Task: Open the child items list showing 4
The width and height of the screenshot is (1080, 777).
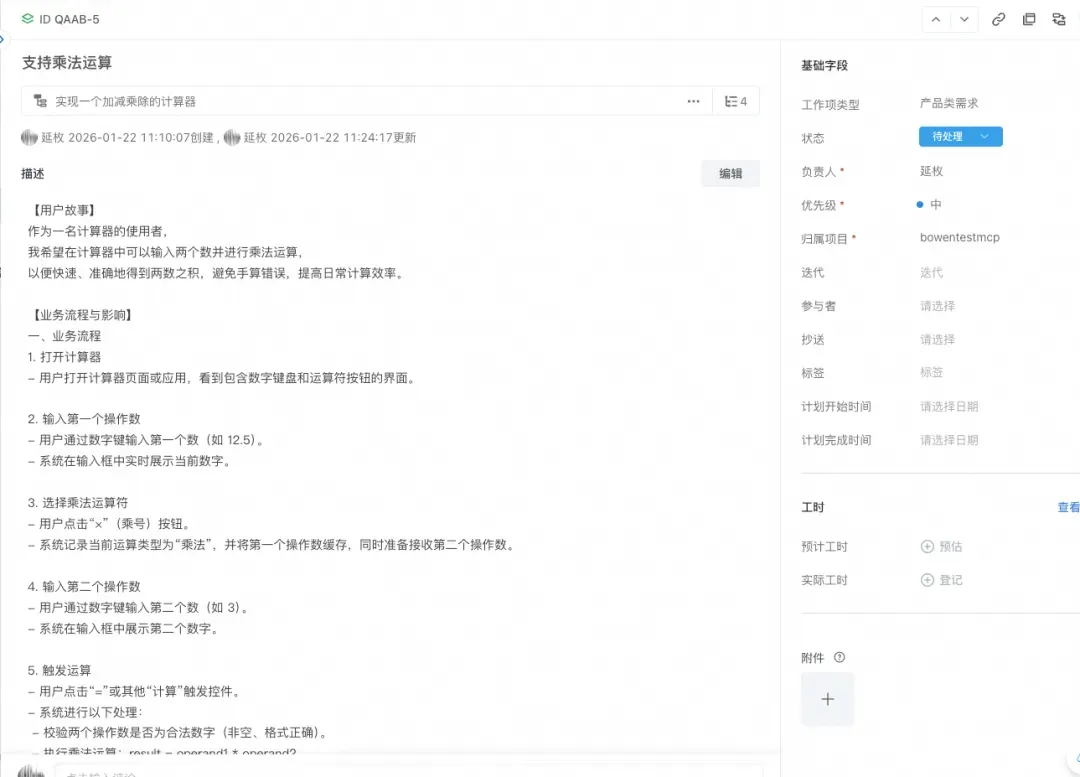Action: (x=736, y=101)
